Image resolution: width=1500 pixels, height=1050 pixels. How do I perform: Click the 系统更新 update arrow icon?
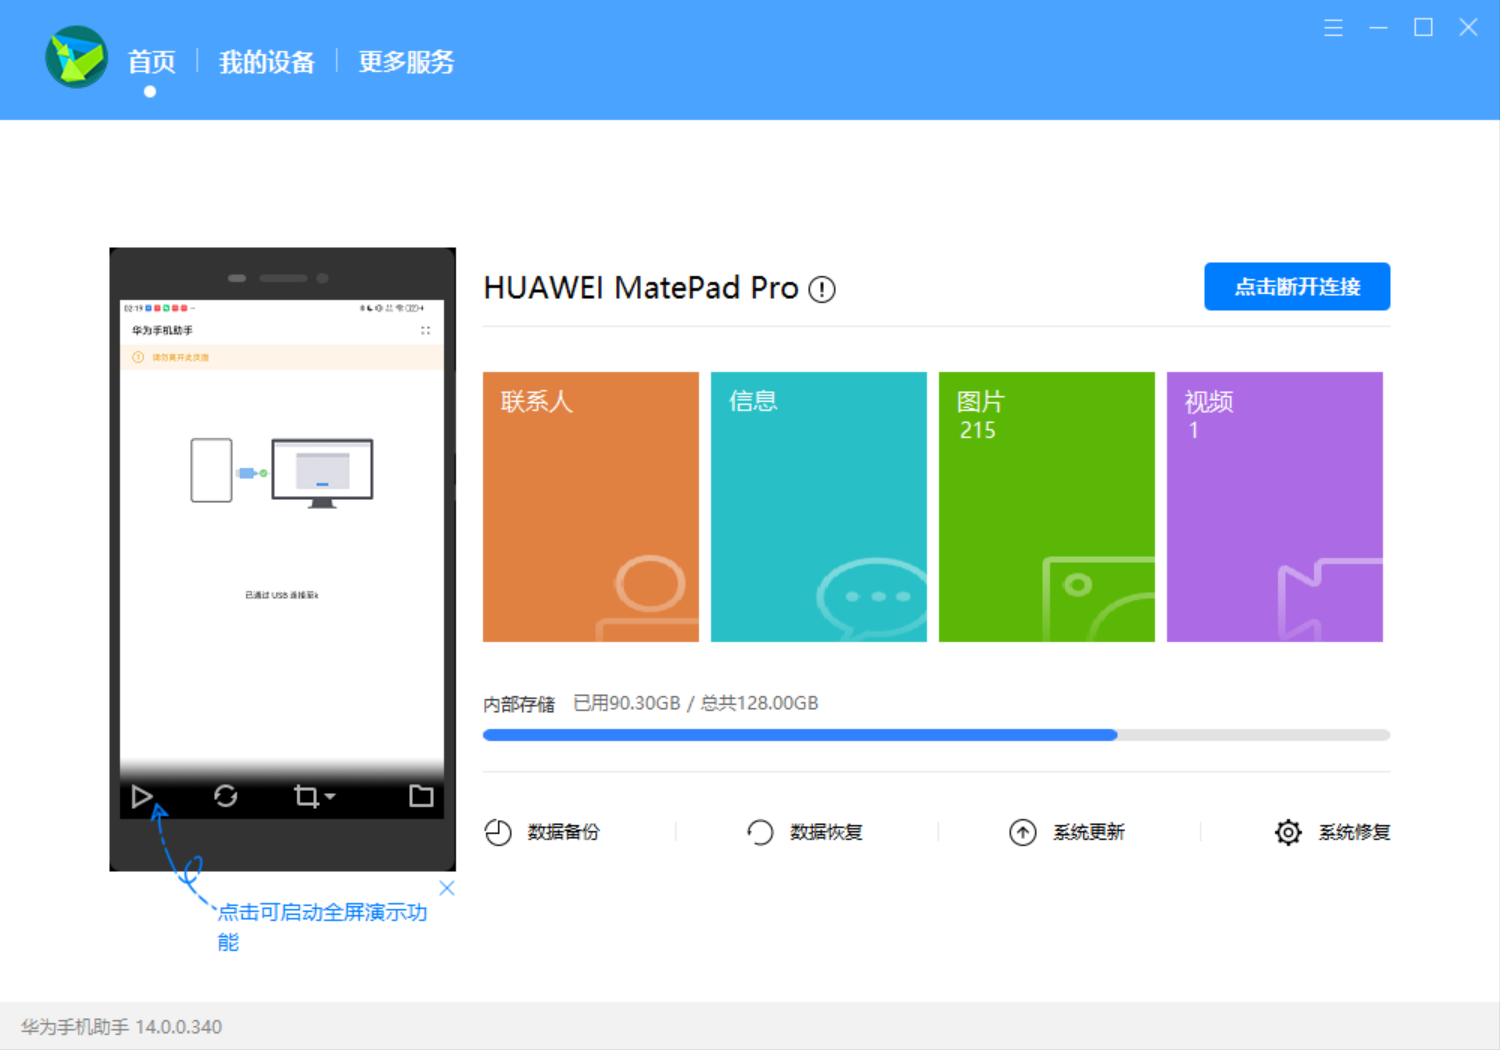[1023, 832]
